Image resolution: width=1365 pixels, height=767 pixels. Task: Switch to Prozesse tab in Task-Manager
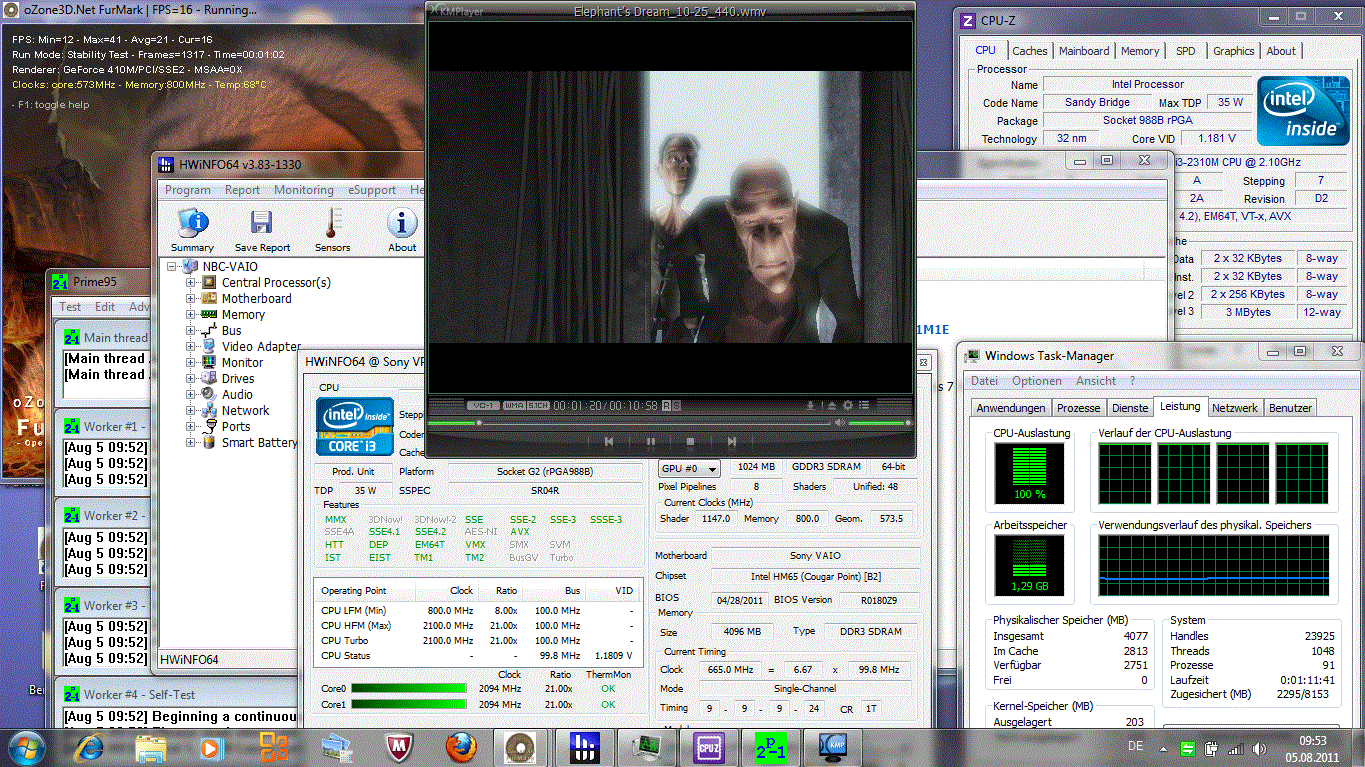(x=1078, y=408)
